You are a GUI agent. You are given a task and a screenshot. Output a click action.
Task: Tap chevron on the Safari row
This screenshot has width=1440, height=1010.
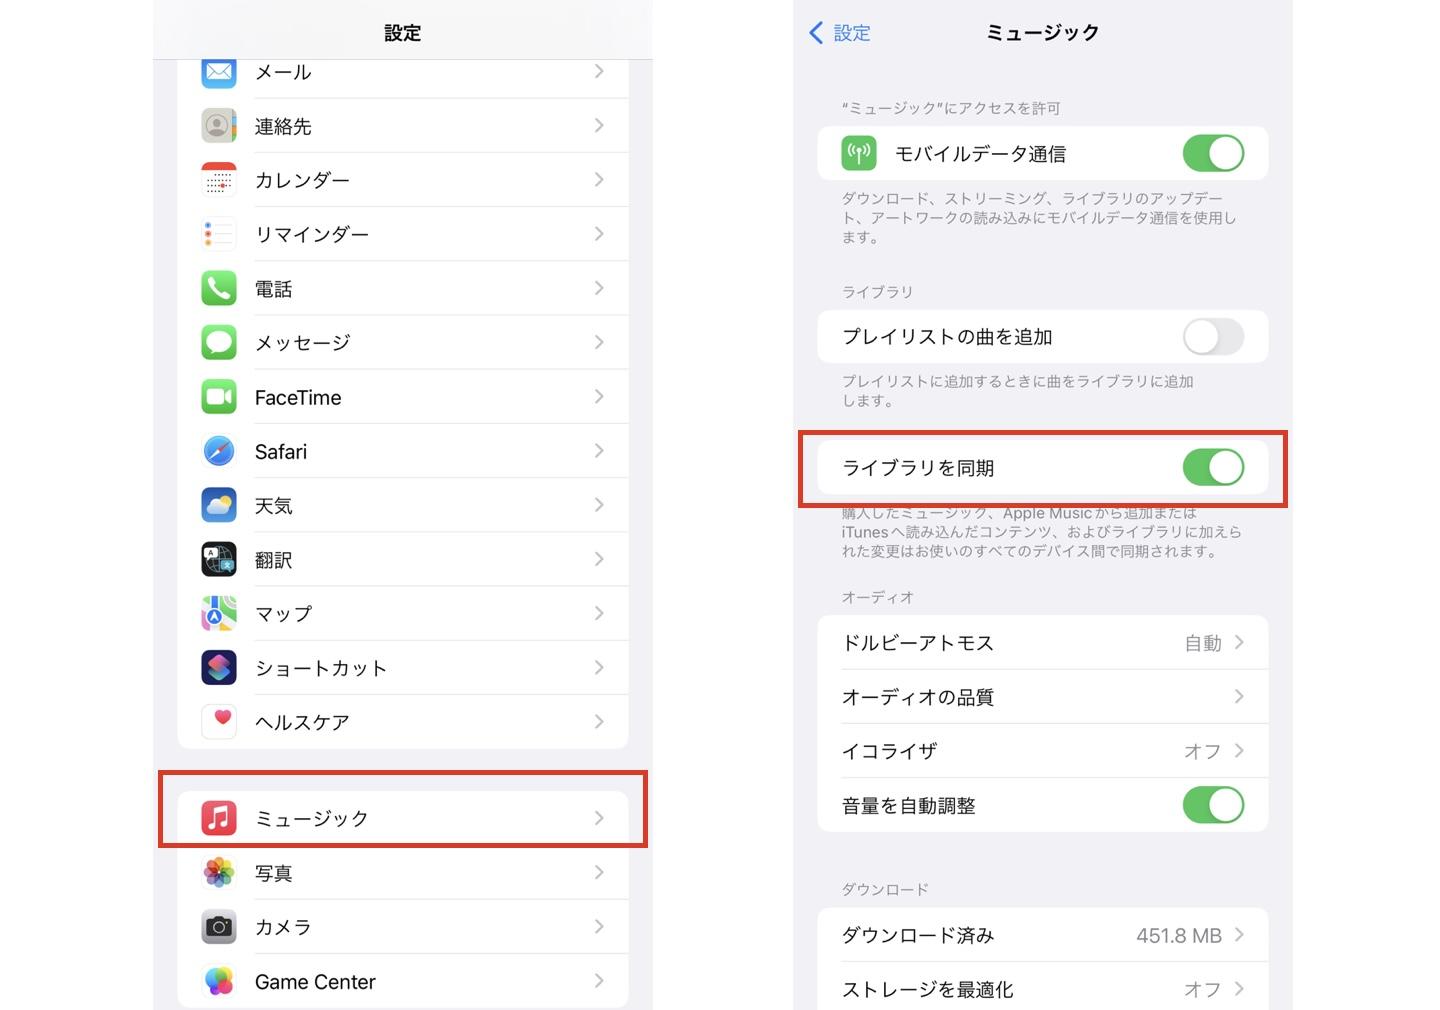(x=599, y=451)
